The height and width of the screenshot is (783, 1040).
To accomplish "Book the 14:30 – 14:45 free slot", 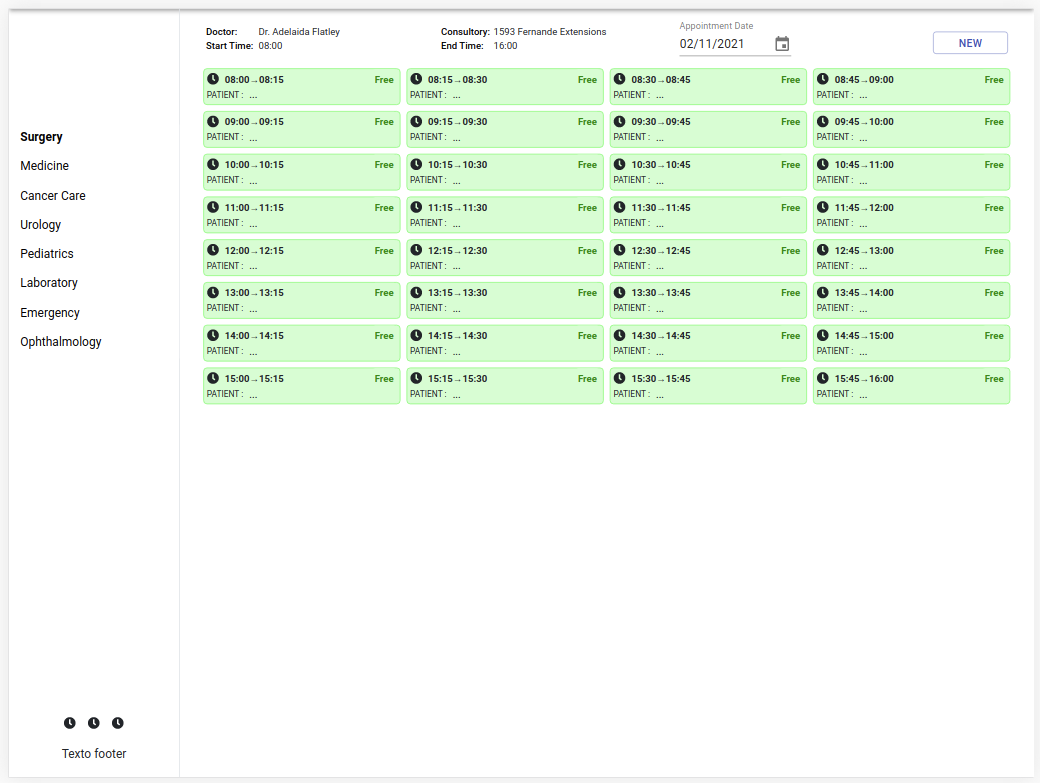I will point(708,343).
